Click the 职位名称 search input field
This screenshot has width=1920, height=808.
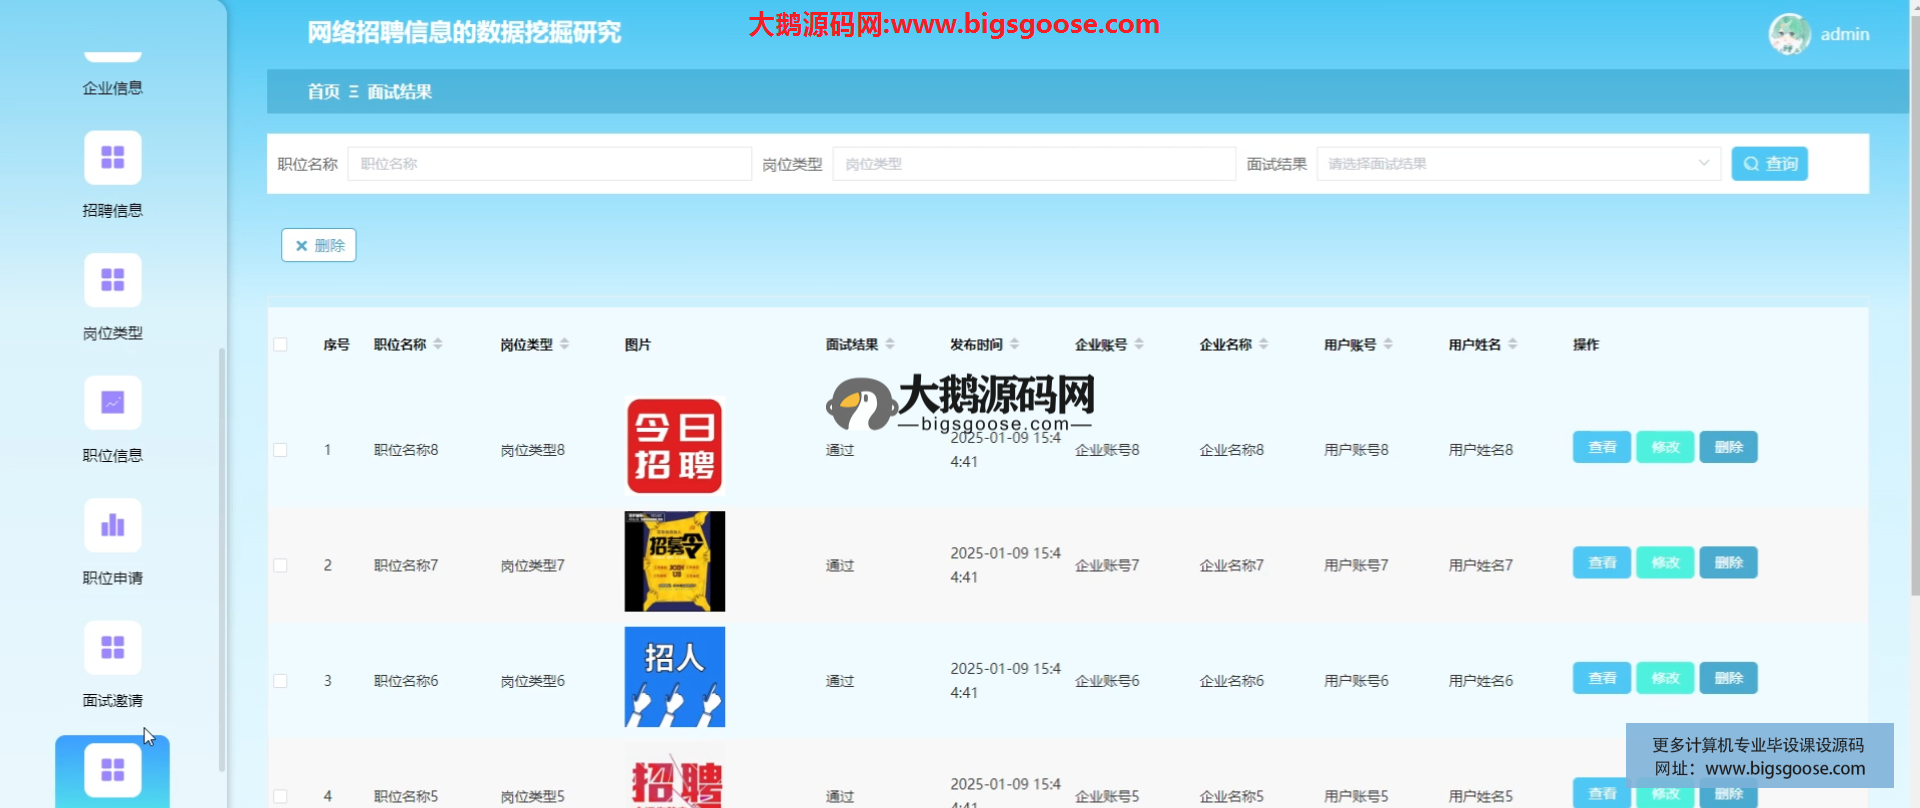coord(549,164)
